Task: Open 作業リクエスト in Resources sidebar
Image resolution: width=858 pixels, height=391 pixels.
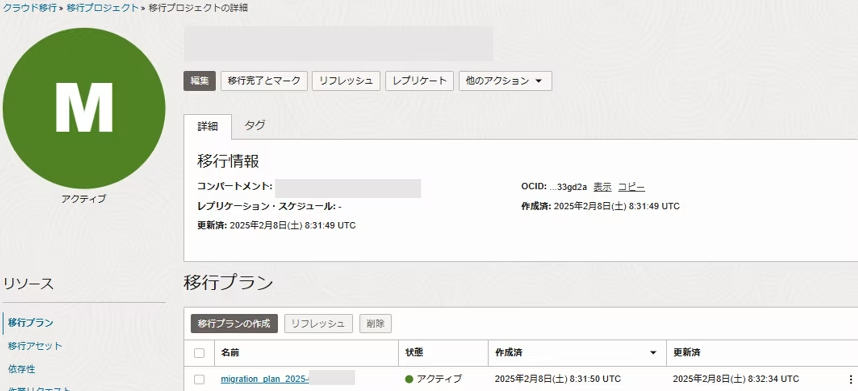Action: point(39,388)
